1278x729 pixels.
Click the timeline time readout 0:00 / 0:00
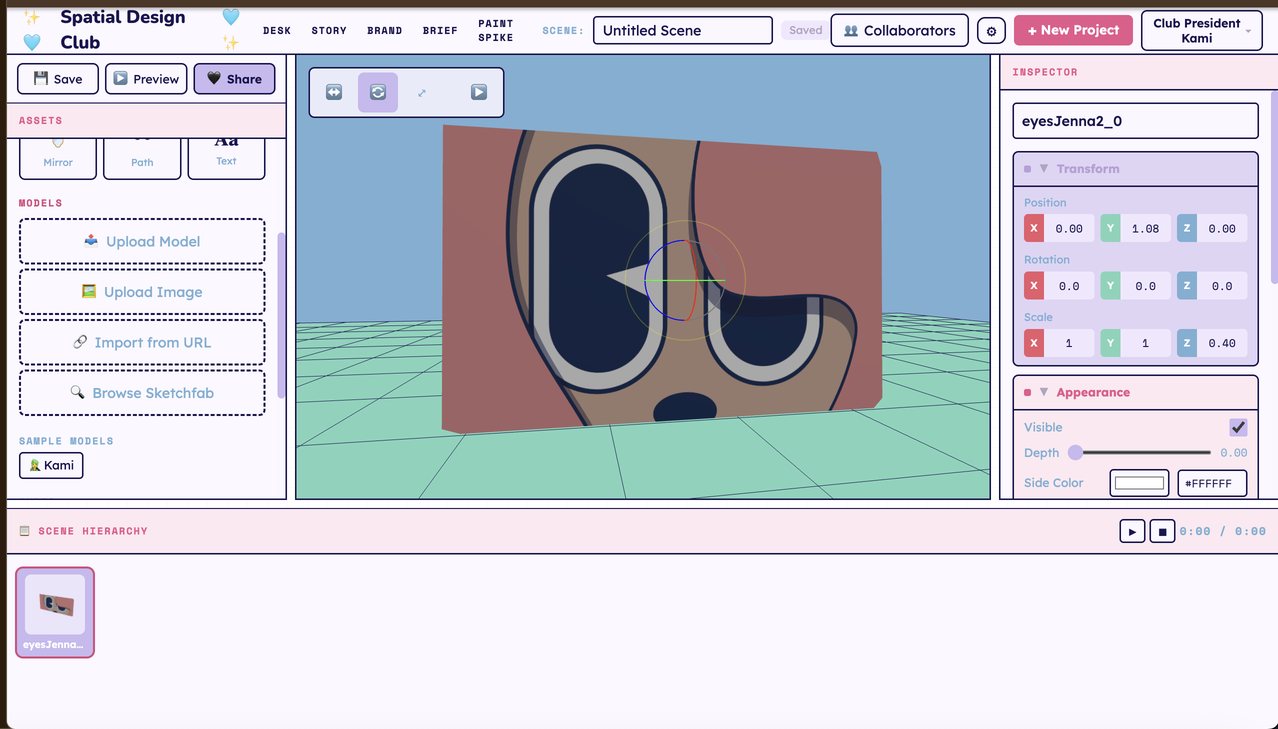point(1222,532)
